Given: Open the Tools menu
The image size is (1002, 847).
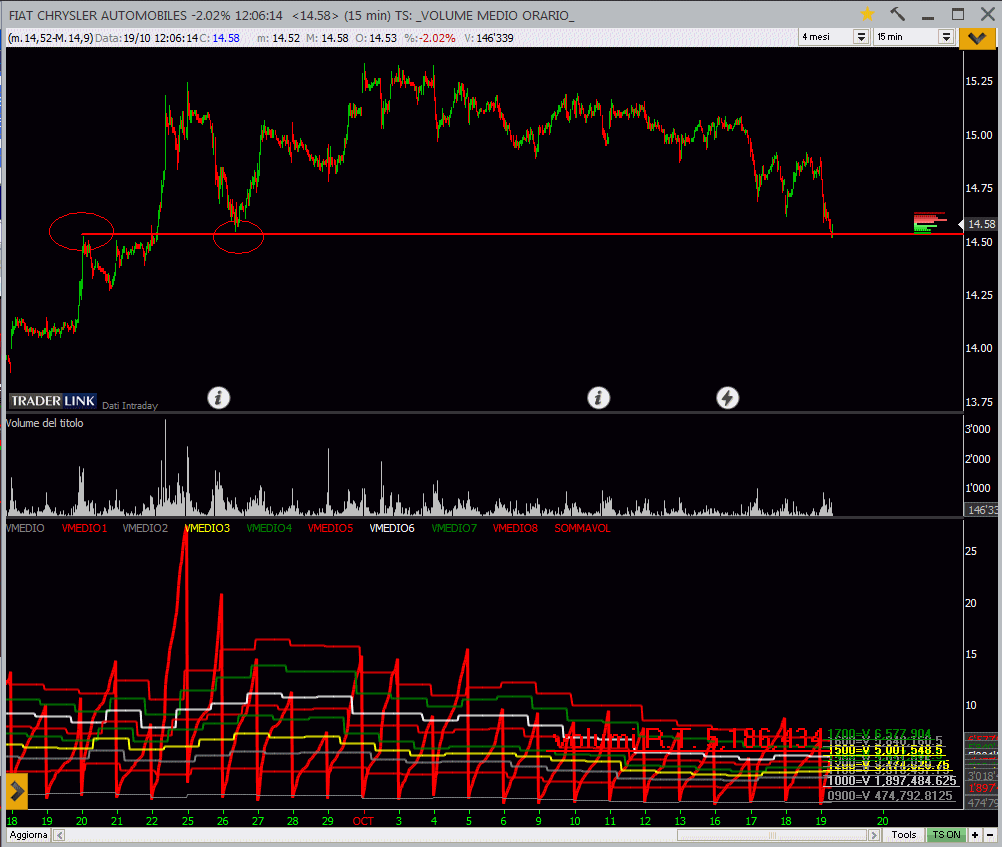Looking at the screenshot, I should [x=904, y=835].
